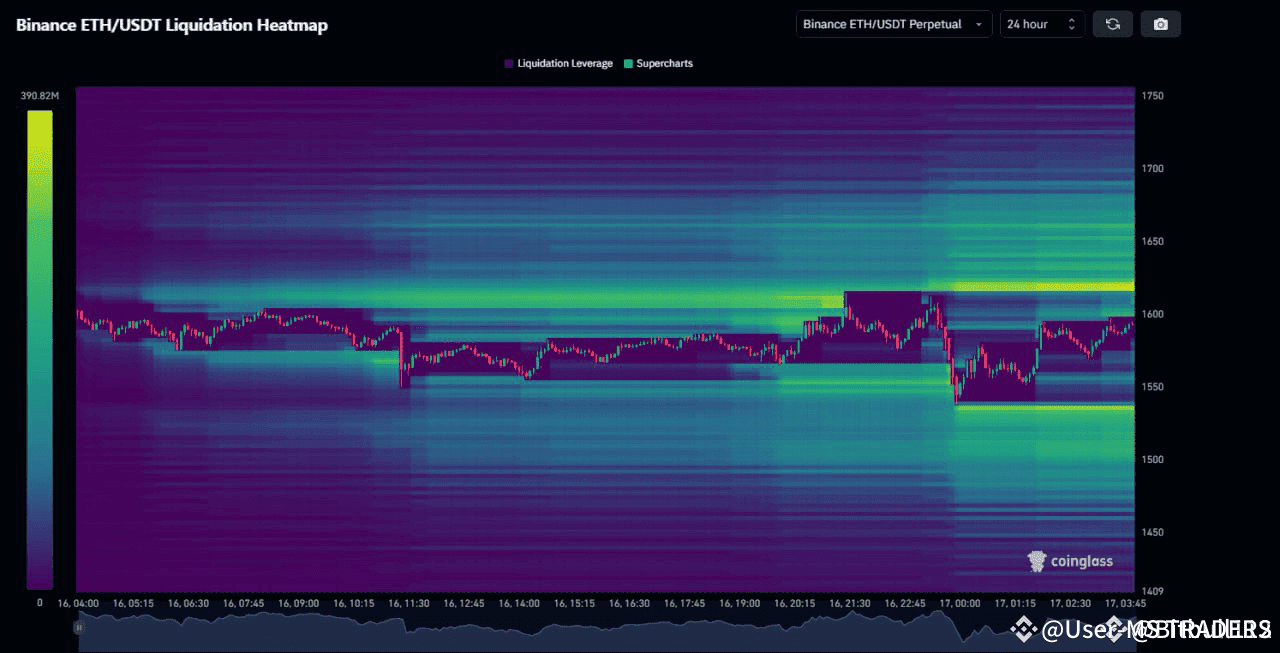This screenshot has width=1280, height=653.
Task: Click the 1600 price axis label
Action: [x=1153, y=314]
